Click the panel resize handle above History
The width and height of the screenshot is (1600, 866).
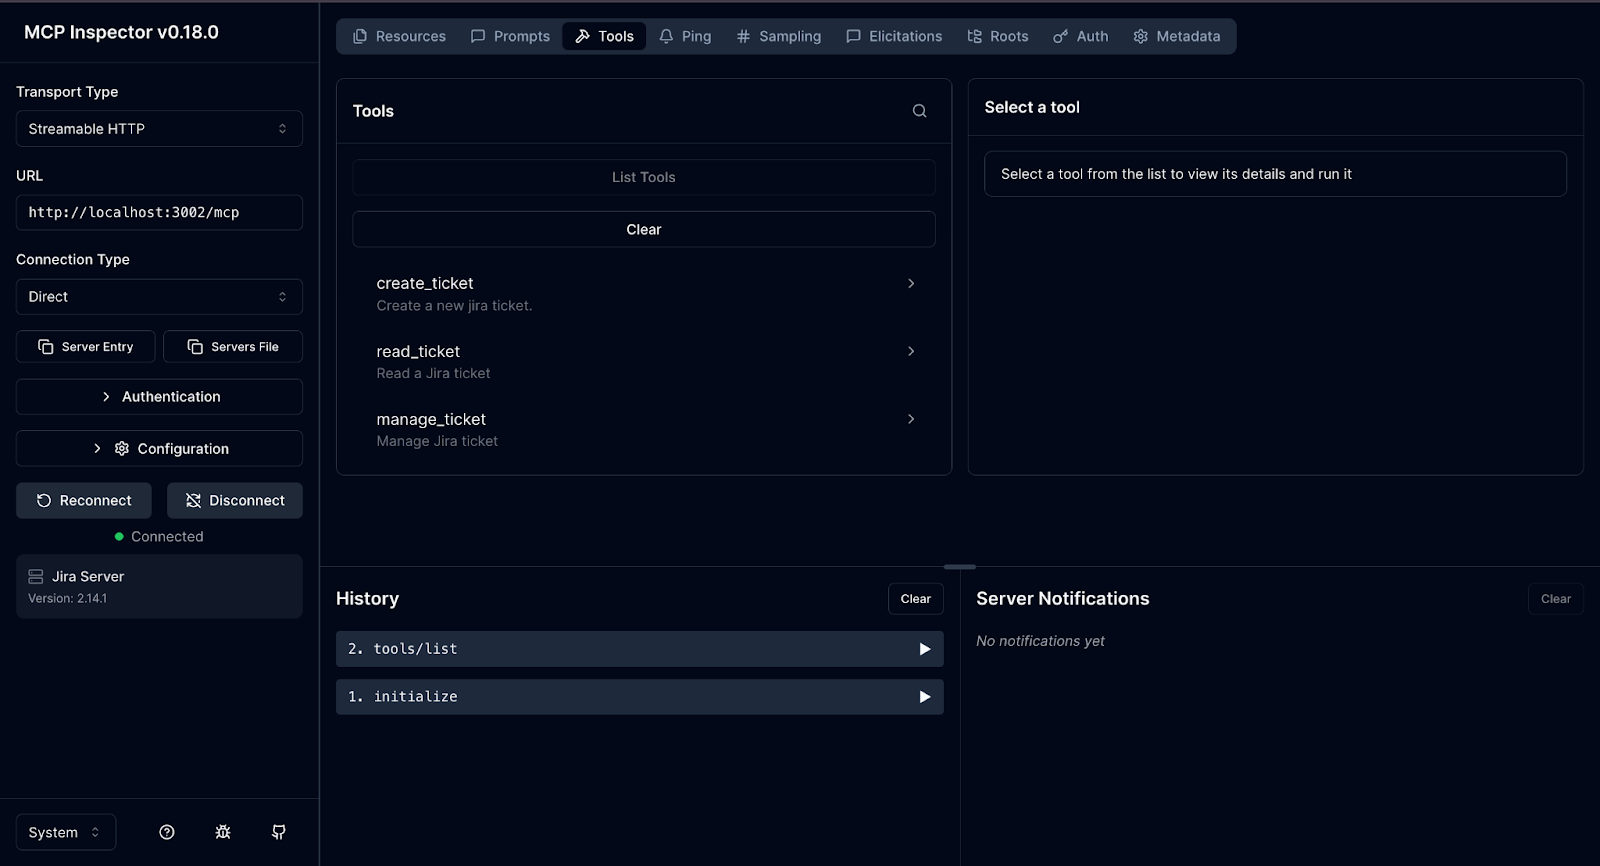tap(960, 567)
